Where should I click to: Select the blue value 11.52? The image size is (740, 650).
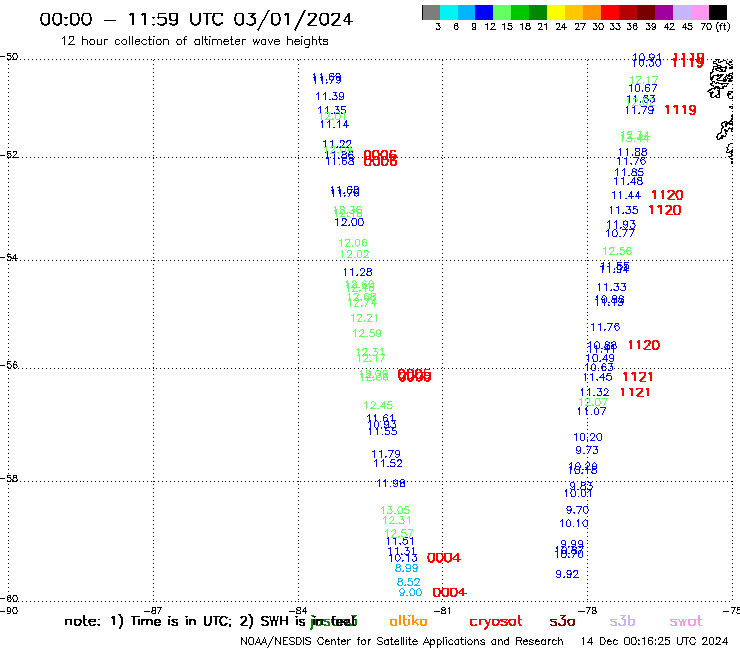tap(388, 464)
